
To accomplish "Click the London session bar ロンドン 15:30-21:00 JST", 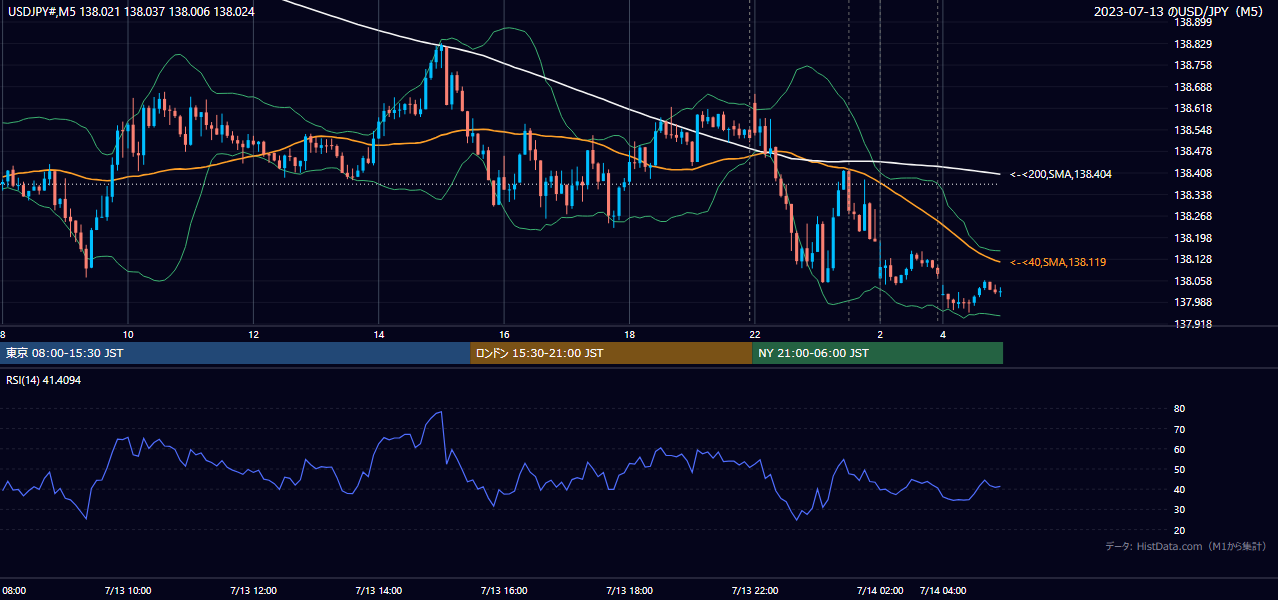I will coord(611,353).
